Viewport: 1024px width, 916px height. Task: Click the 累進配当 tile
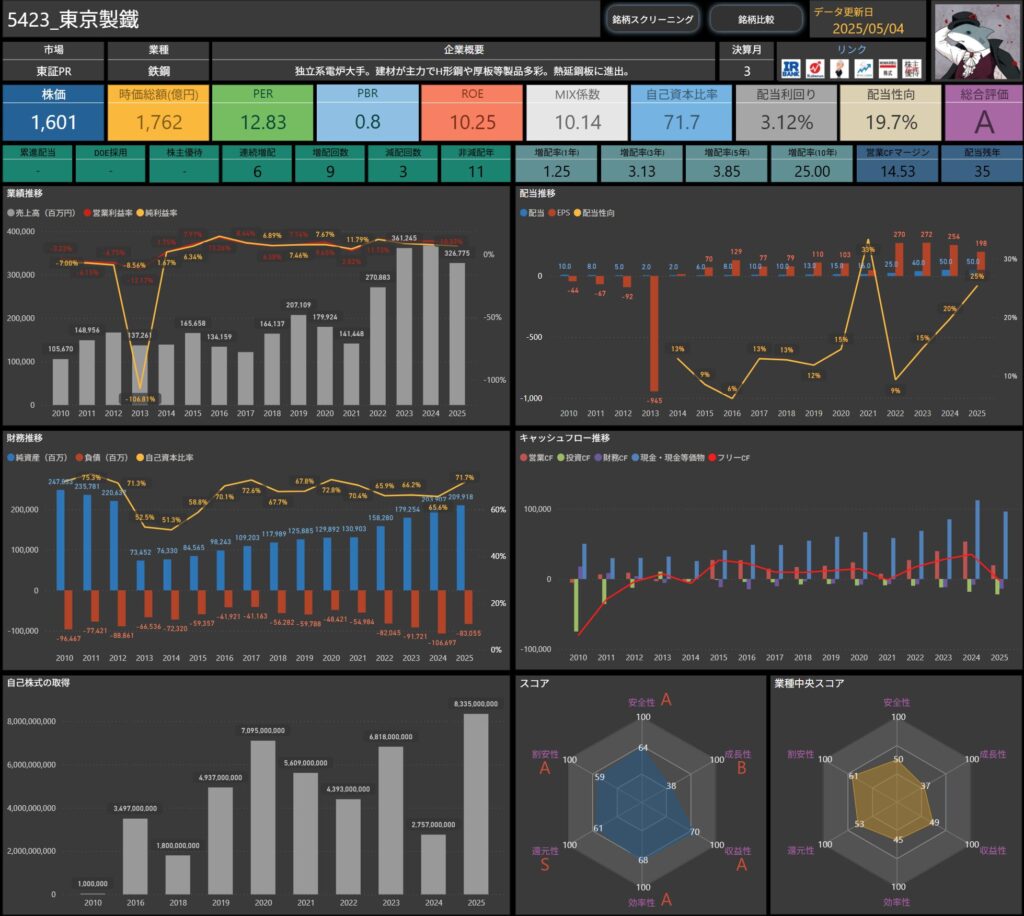(x=38, y=163)
